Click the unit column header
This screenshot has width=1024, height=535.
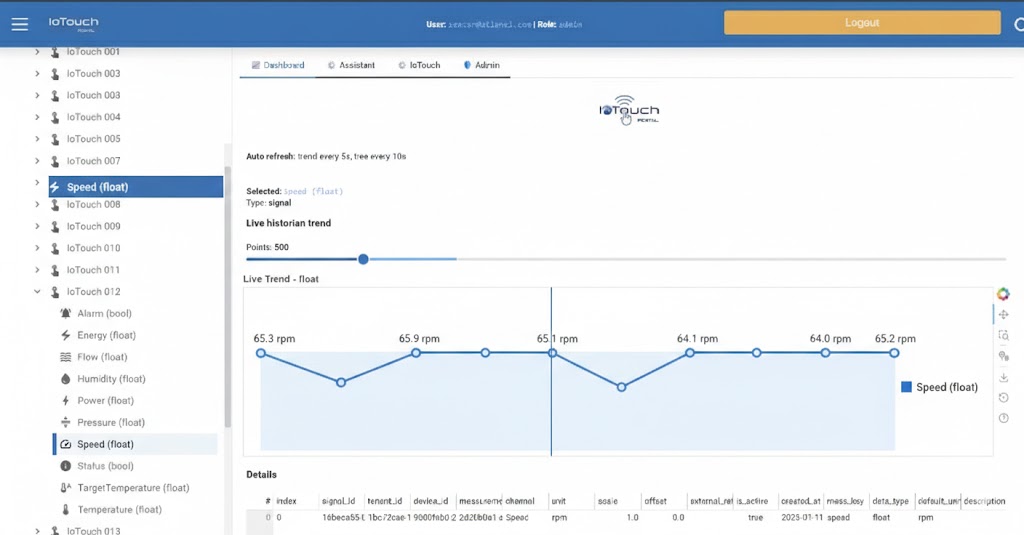(x=558, y=501)
